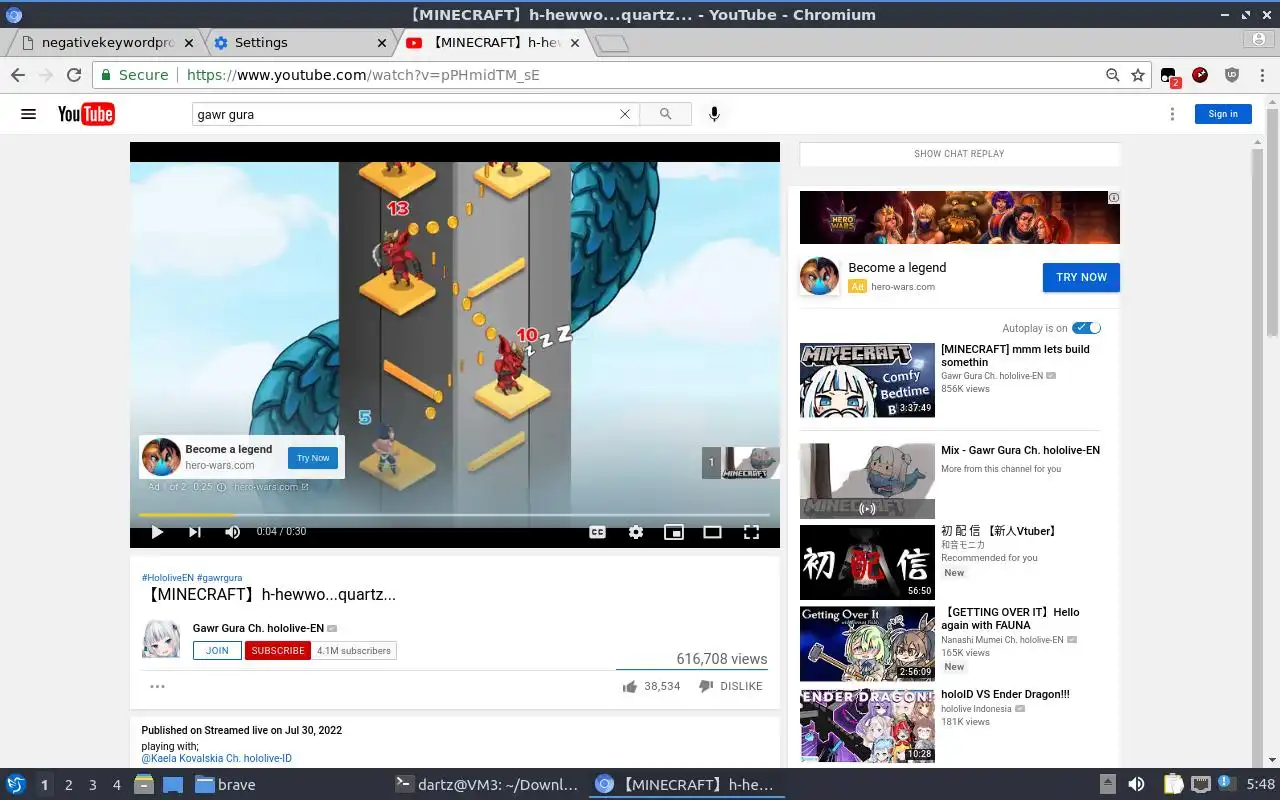Open YouTube settings three-dot menu
1280x800 pixels.
tap(1172, 114)
